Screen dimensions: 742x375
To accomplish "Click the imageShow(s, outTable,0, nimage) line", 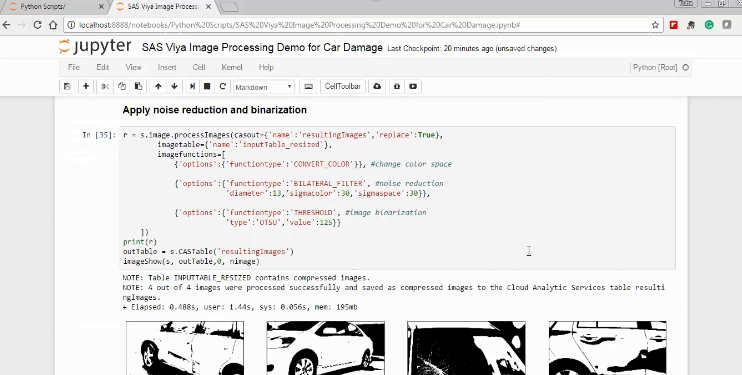I will coord(191,261).
